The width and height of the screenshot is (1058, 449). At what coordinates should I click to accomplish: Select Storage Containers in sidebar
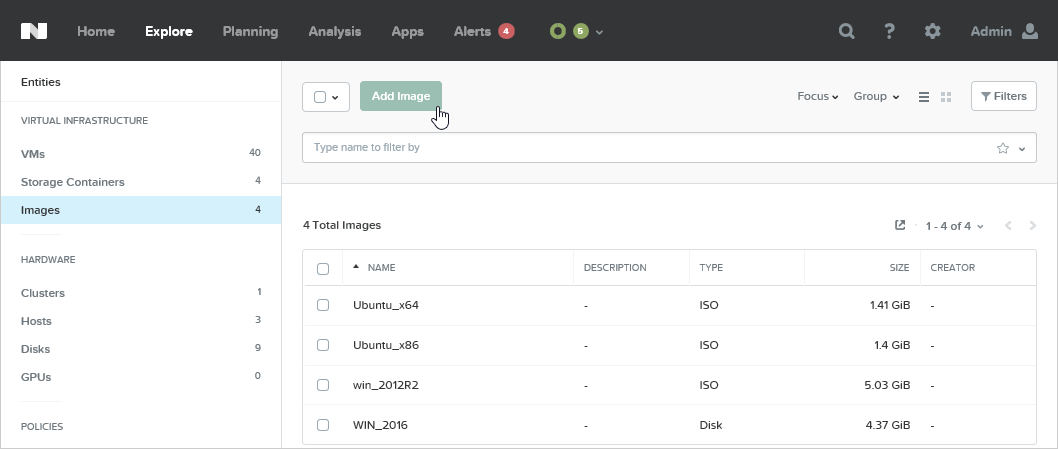point(73,182)
